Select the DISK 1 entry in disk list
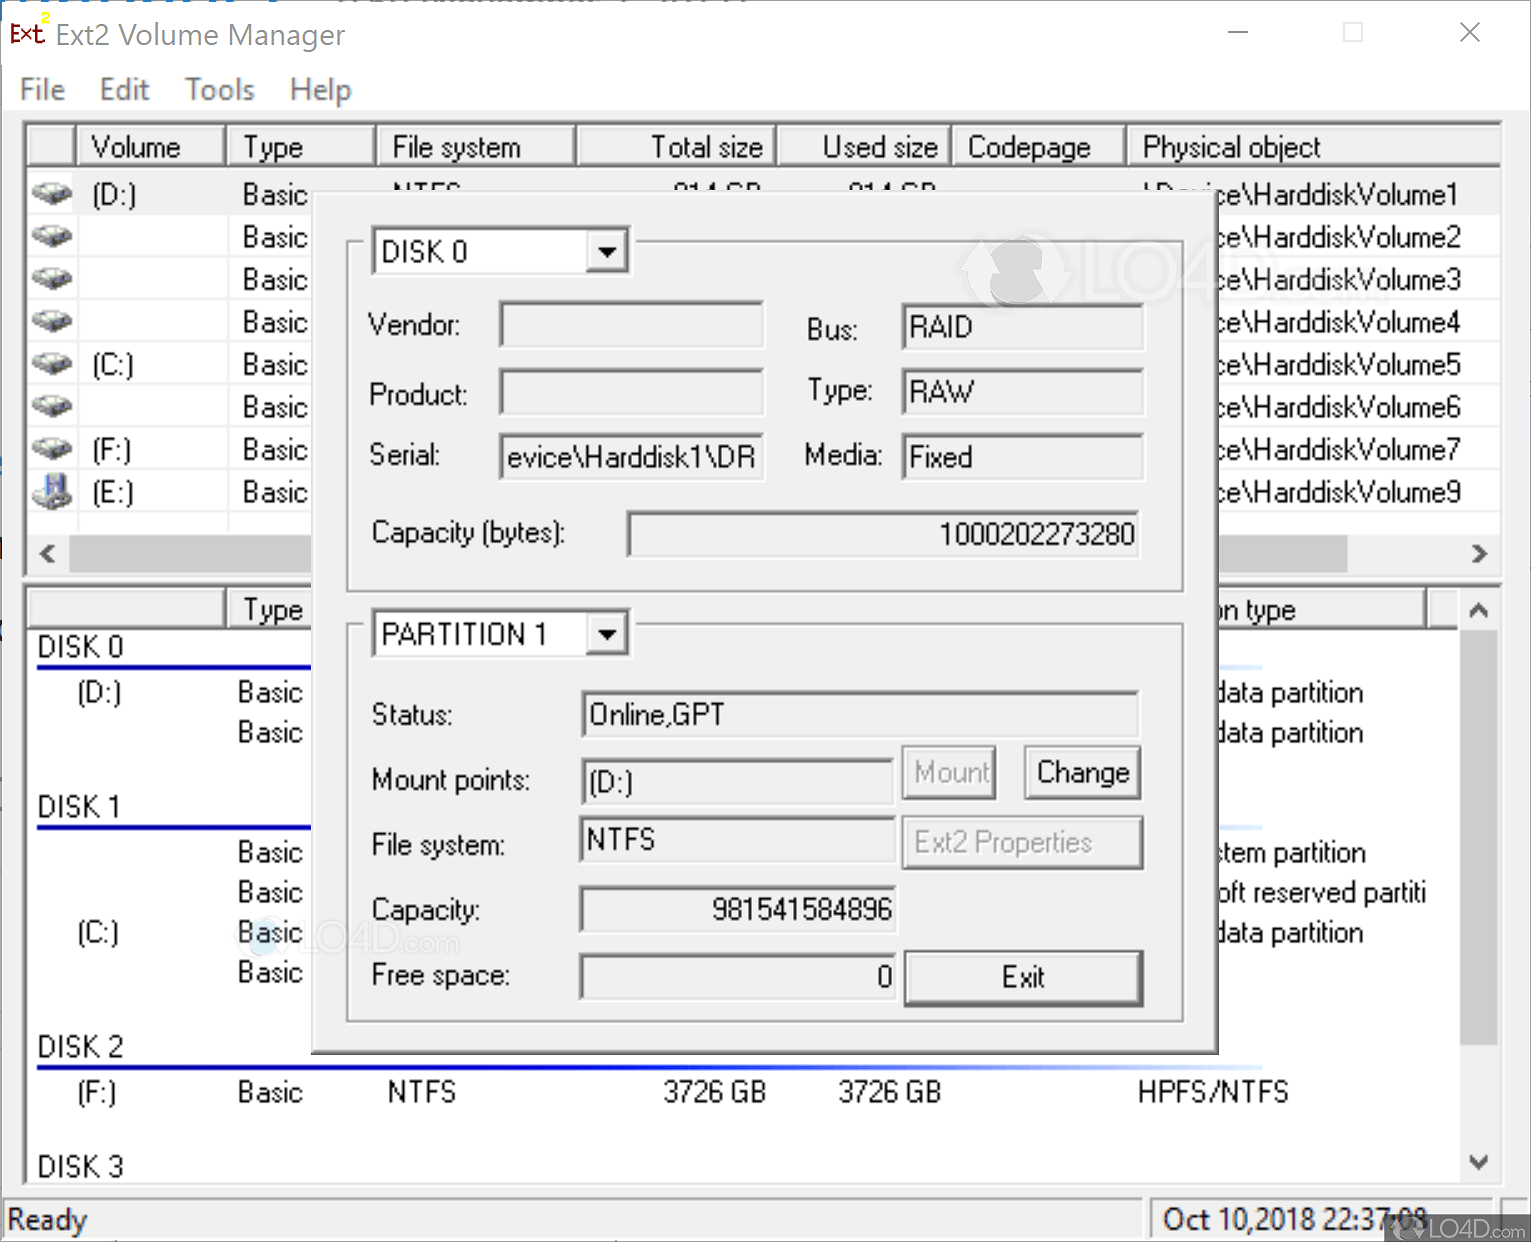This screenshot has width=1531, height=1242. (79, 807)
